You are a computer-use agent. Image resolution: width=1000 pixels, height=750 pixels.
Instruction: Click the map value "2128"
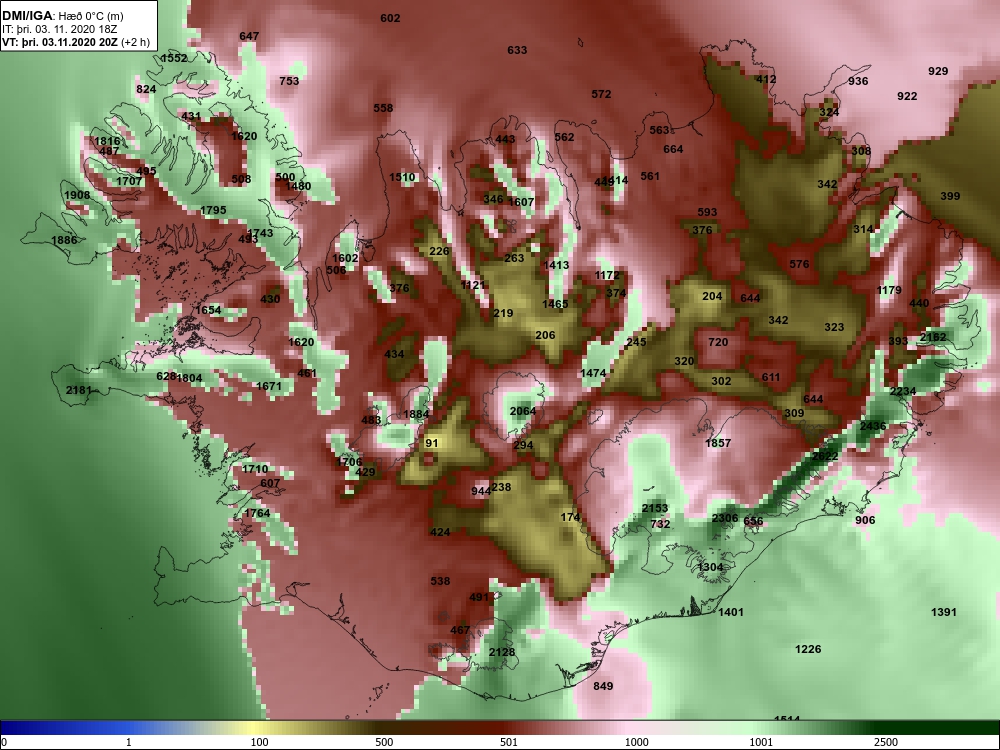[502, 652]
